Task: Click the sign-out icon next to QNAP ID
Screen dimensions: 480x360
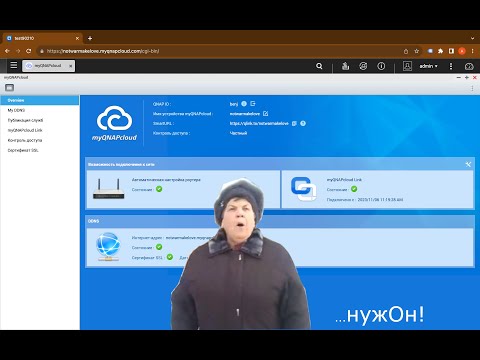Action: 253,104
